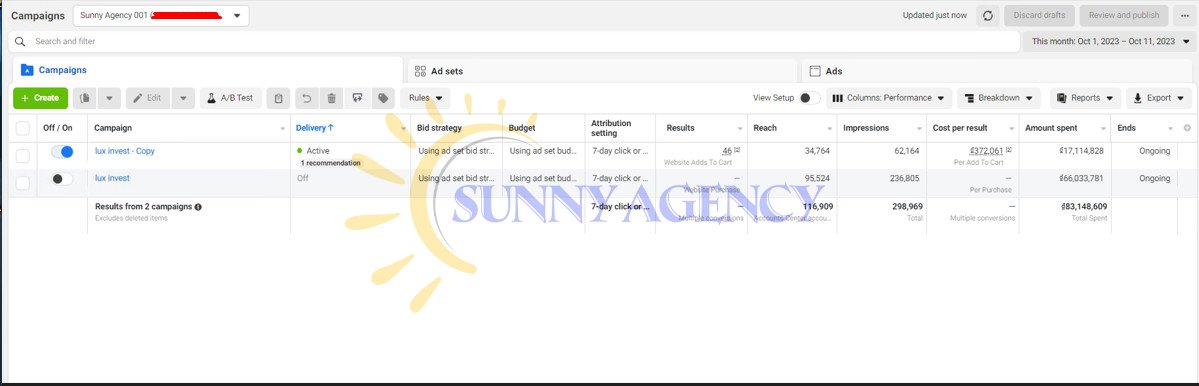Screen dimensions: 1199x386
Task: Open the Reports dropdown
Action: pos(1086,98)
